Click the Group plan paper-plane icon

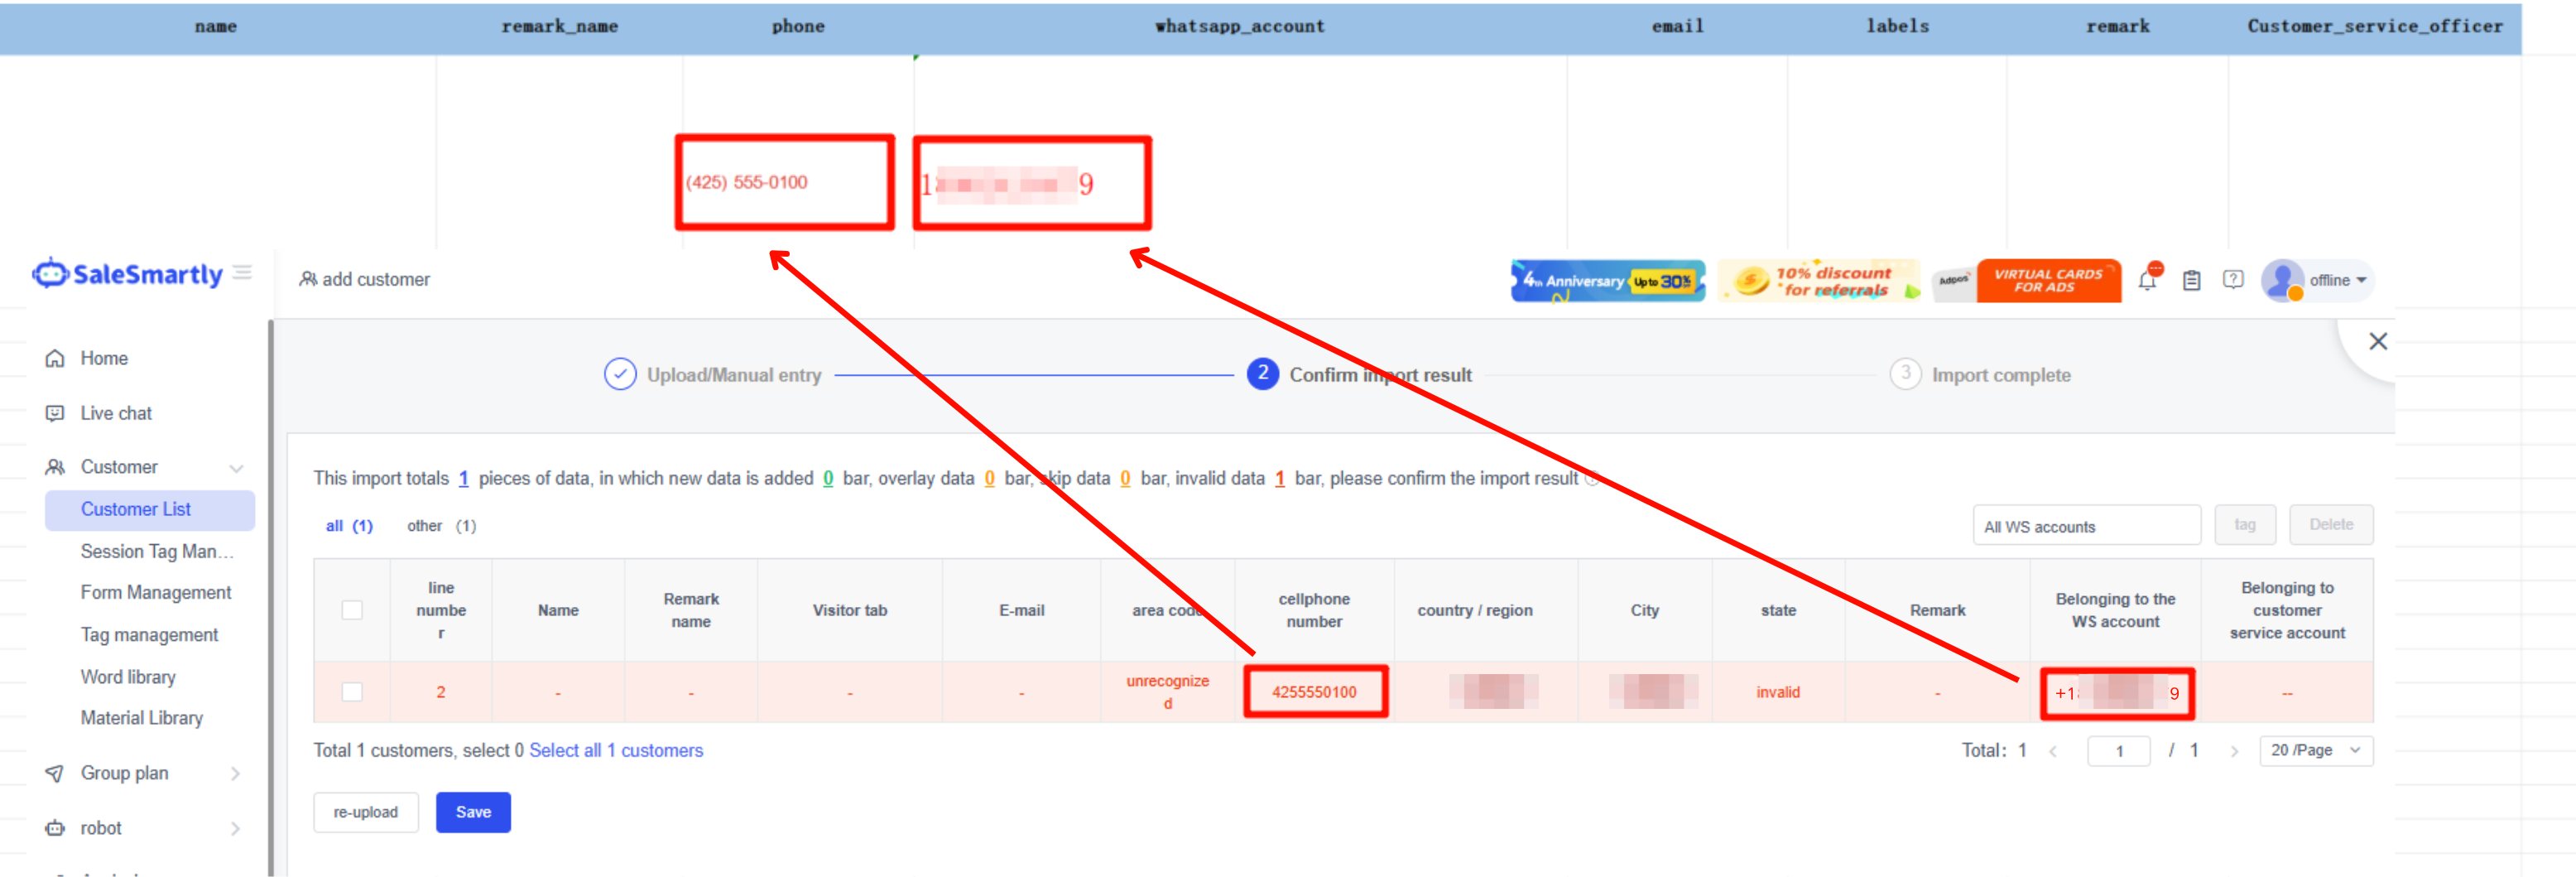(x=55, y=773)
